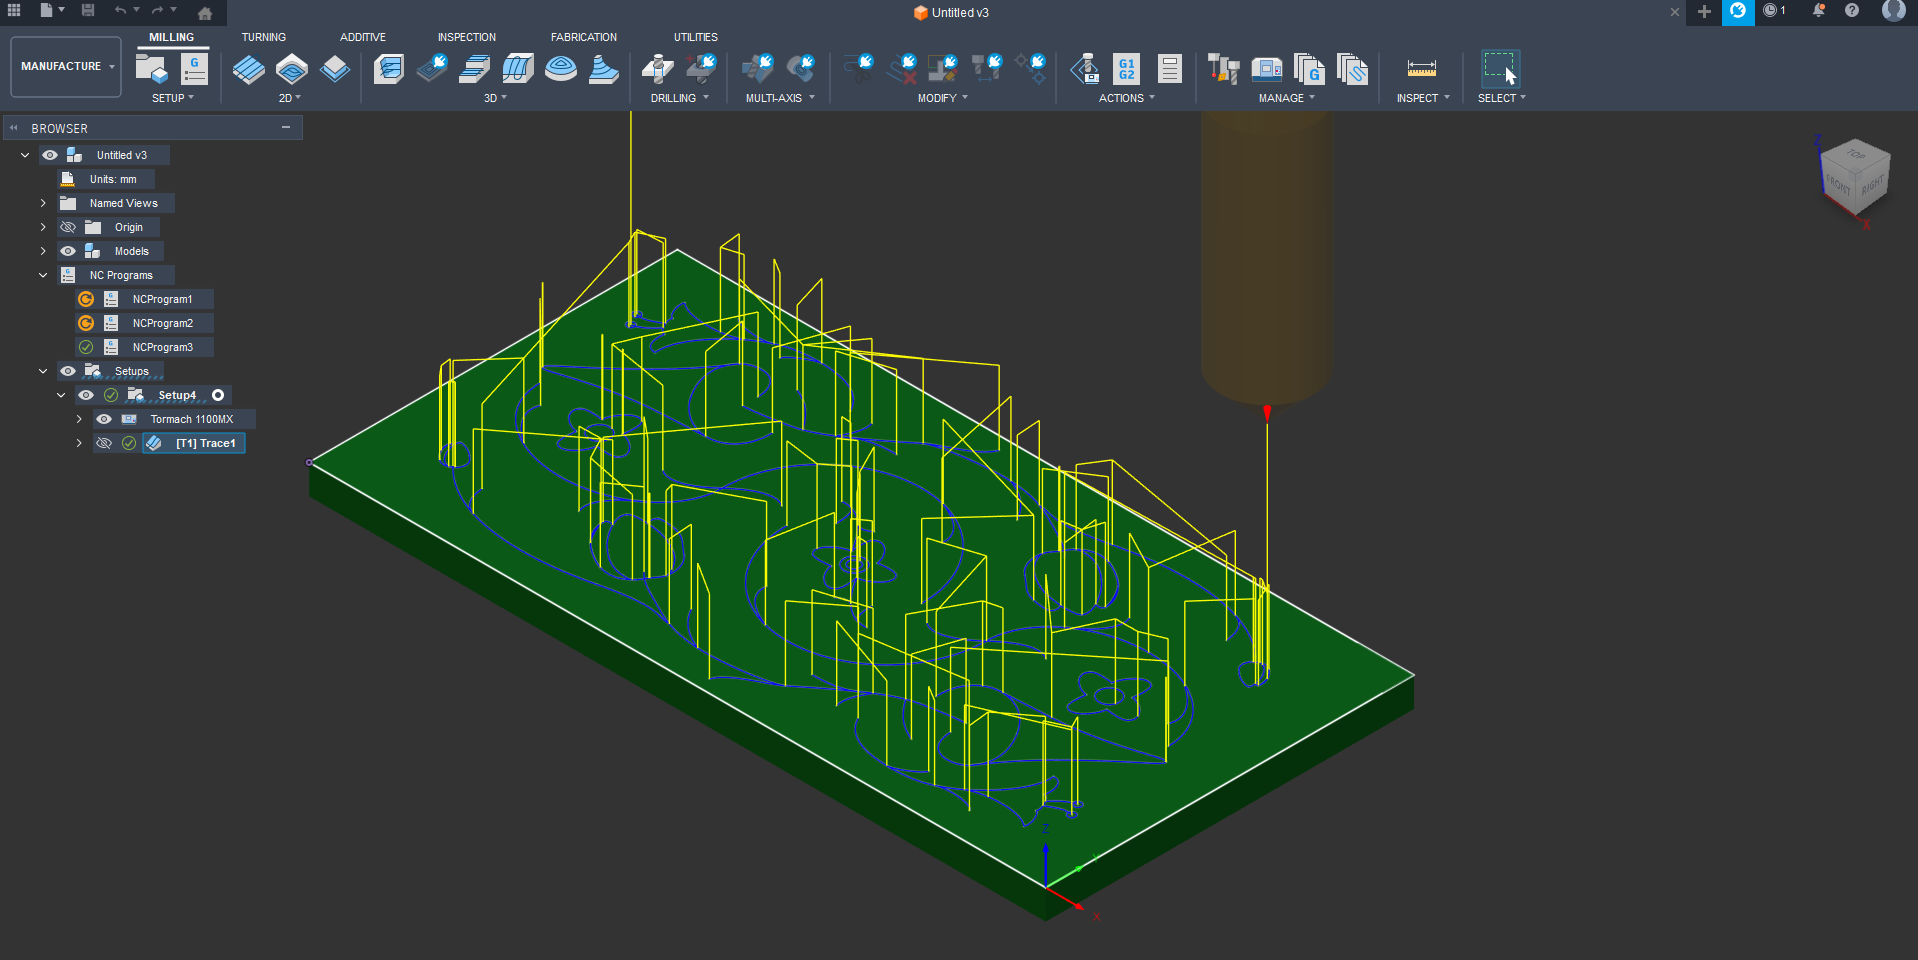This screenshot has height=960, width=1918.
Task: Open the INSPECTION ribbon tab
Action: pyautogui.click(x=466, y=37)
